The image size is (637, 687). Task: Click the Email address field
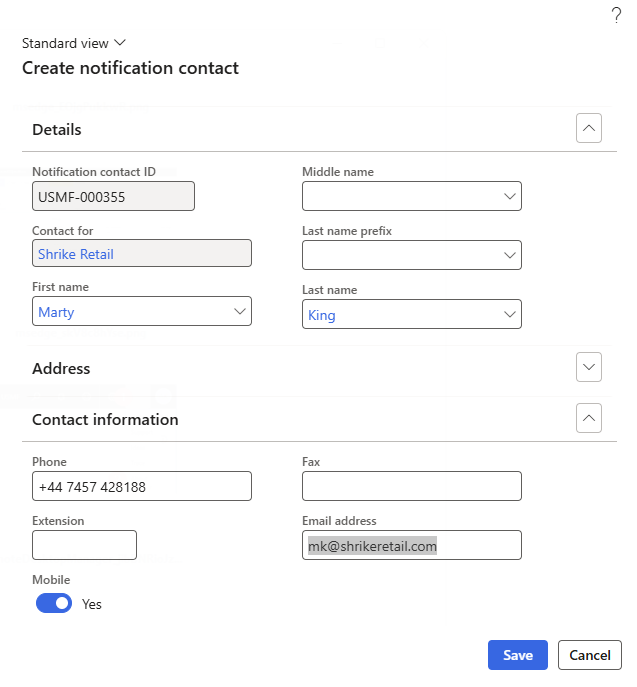411,546
